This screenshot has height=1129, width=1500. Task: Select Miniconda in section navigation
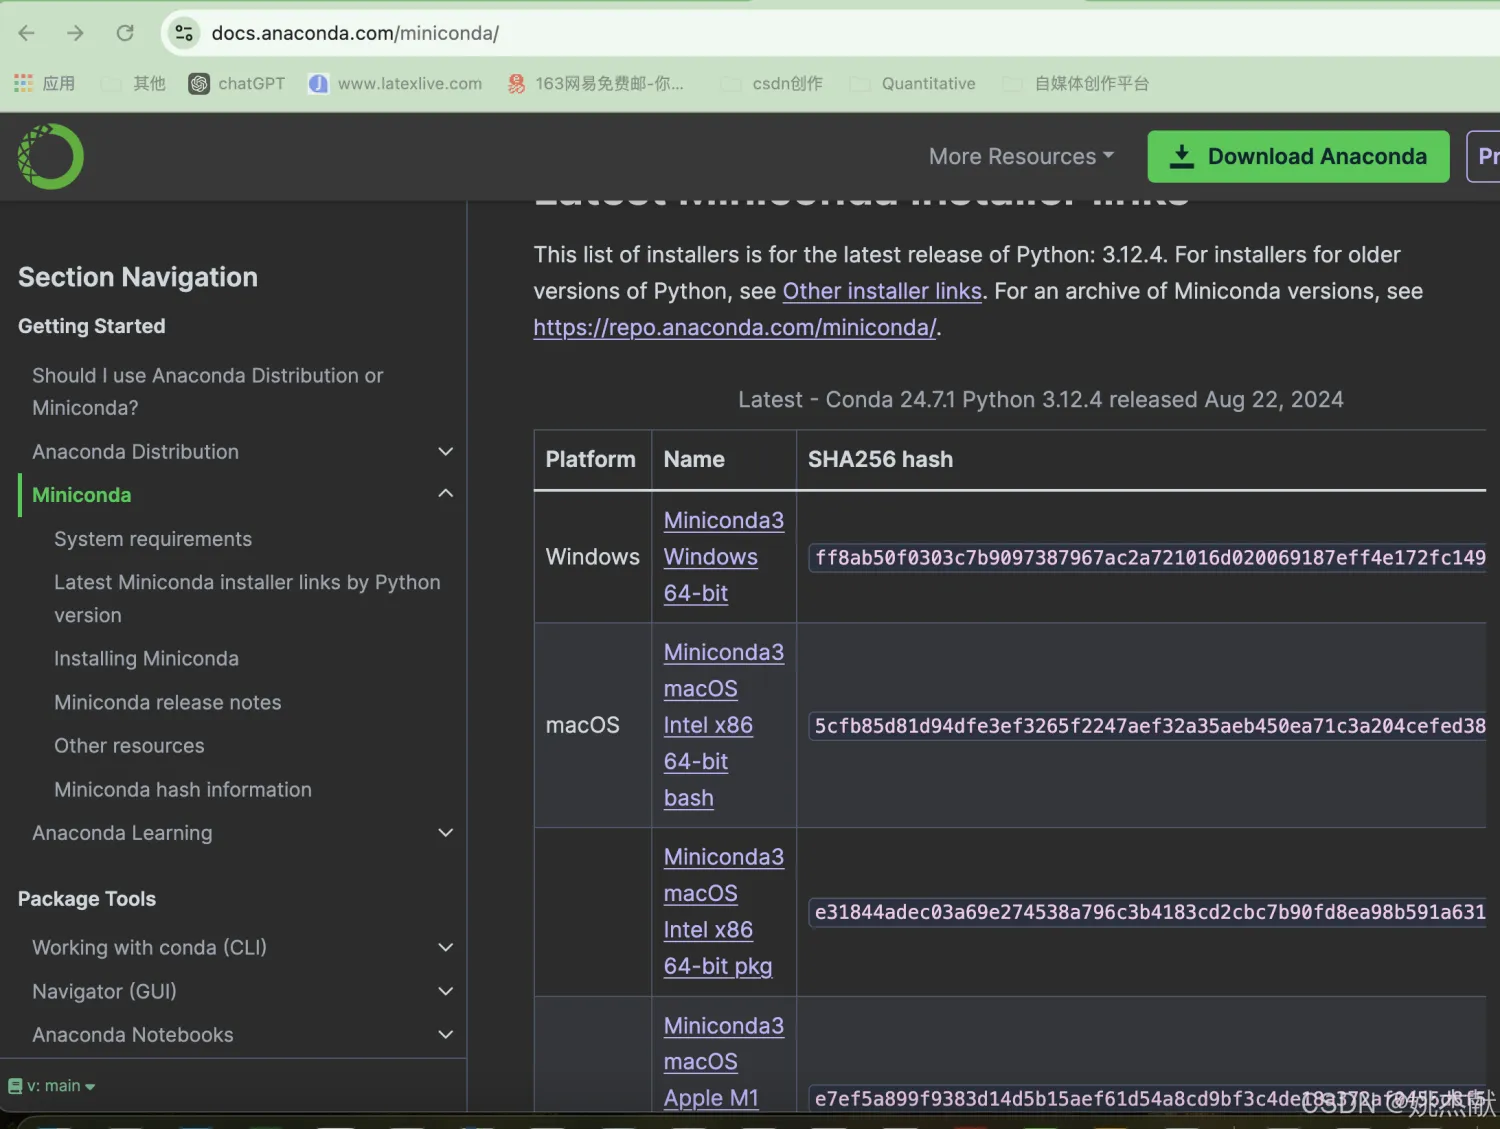coord(82,495)
